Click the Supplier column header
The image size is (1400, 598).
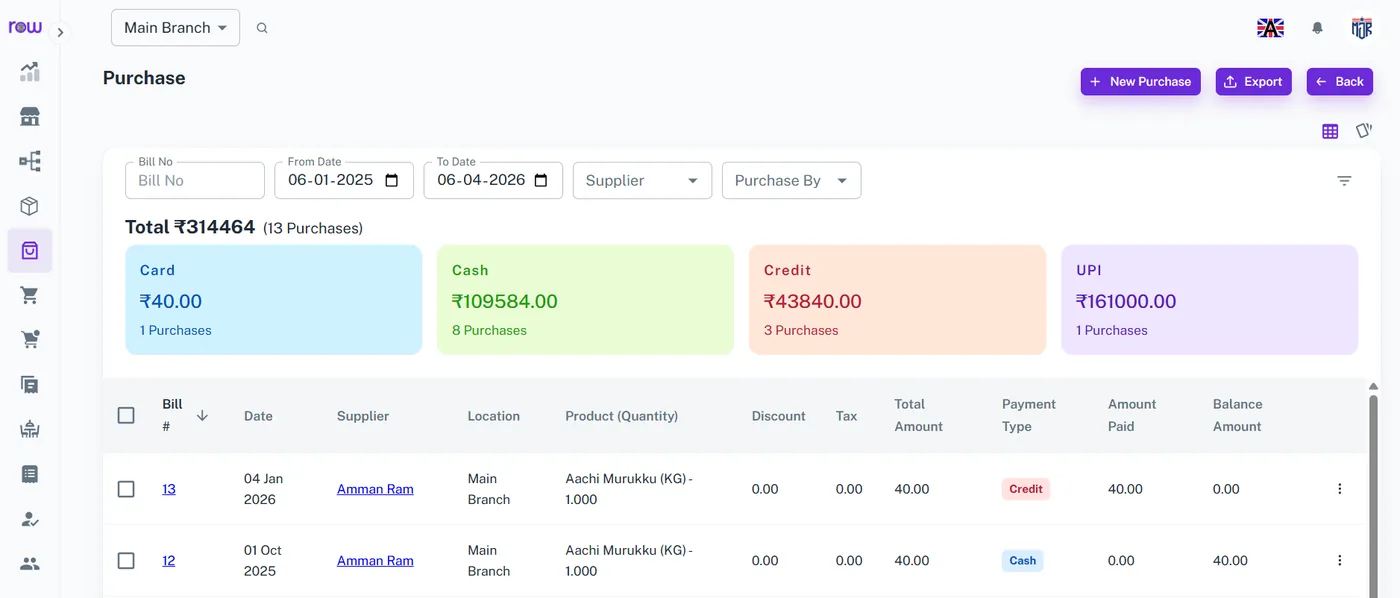coord(363,416)
